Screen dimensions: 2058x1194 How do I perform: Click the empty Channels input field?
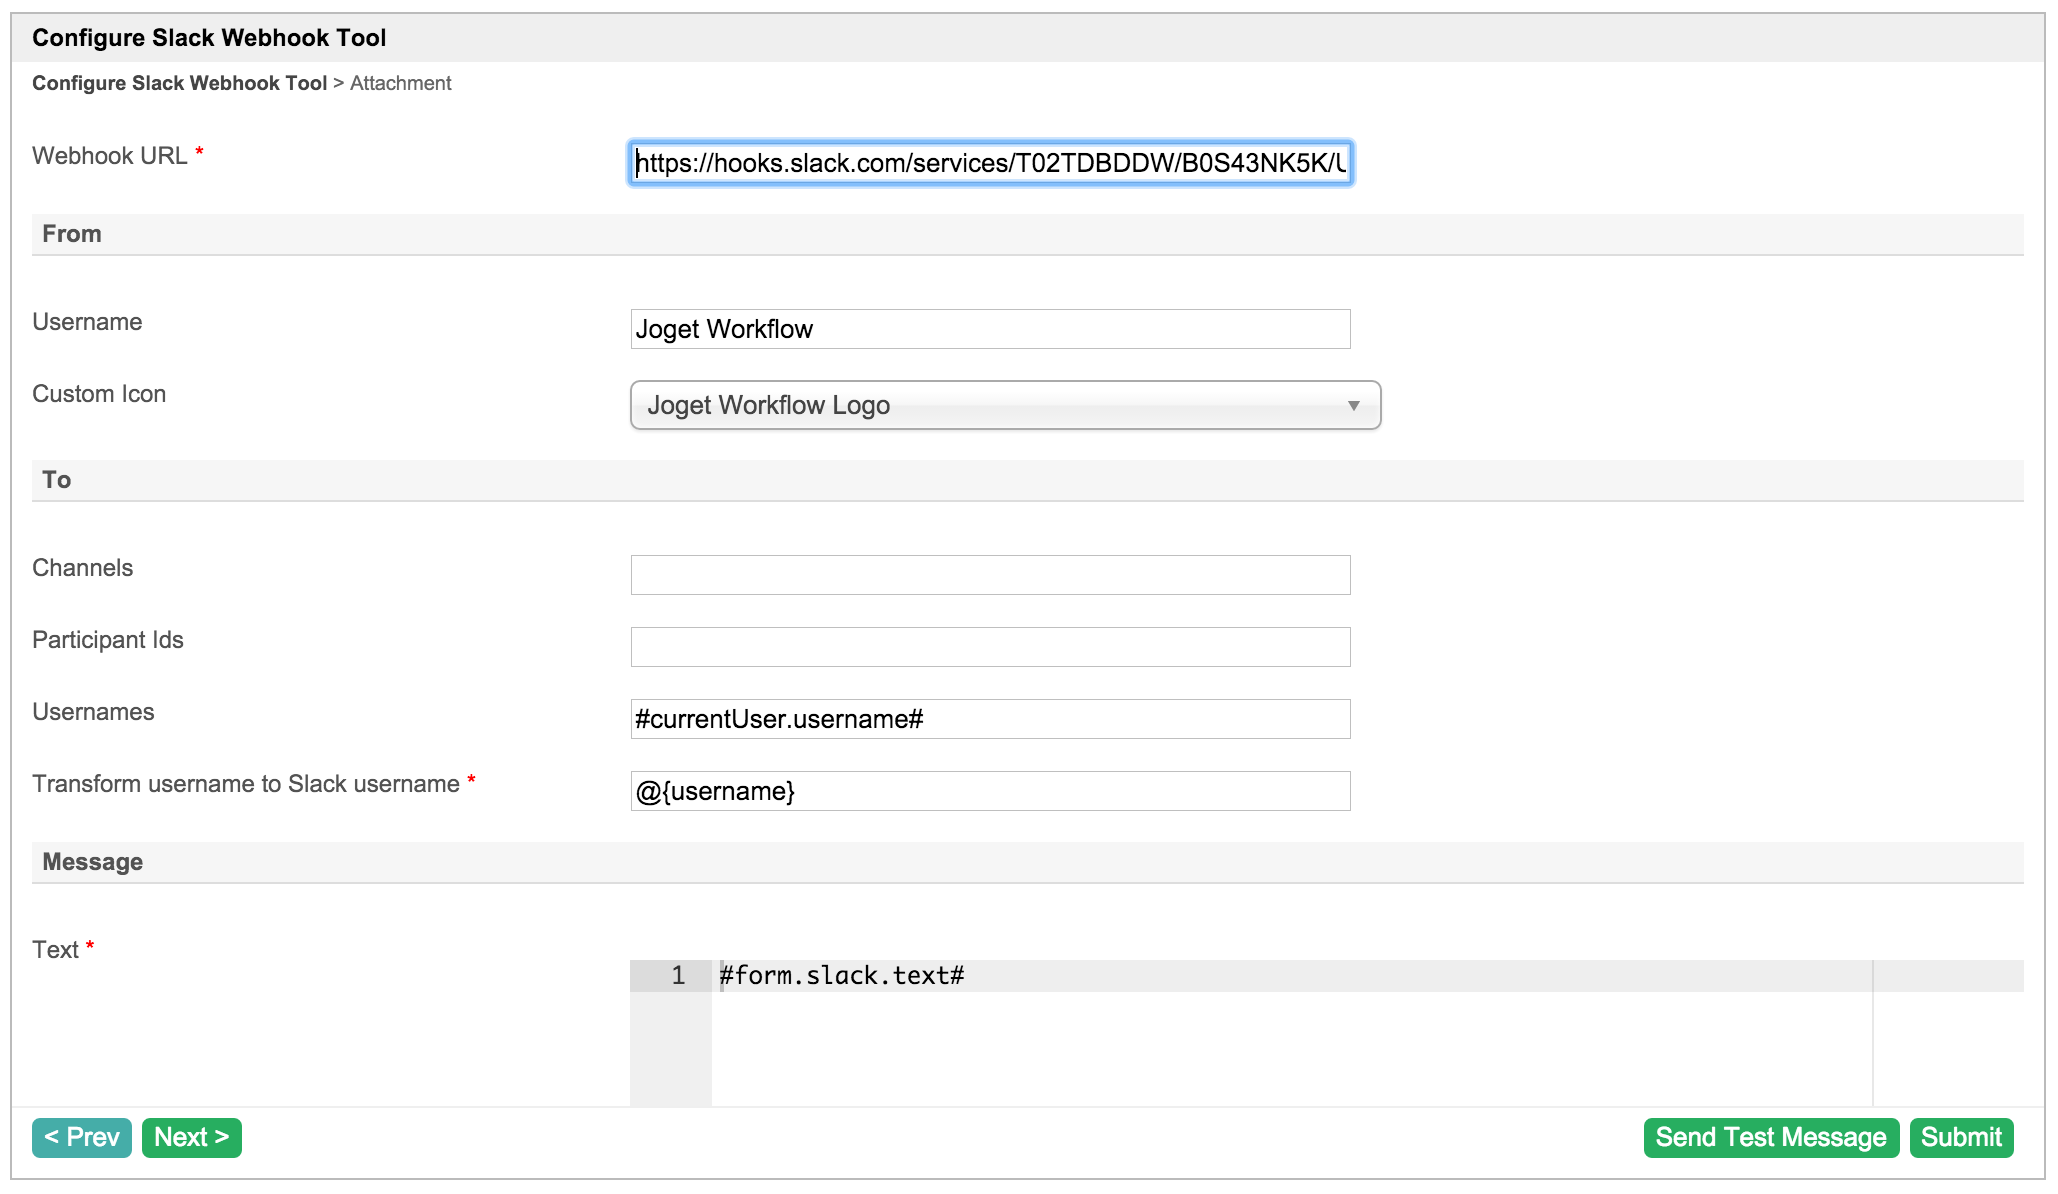coord(990,575)
